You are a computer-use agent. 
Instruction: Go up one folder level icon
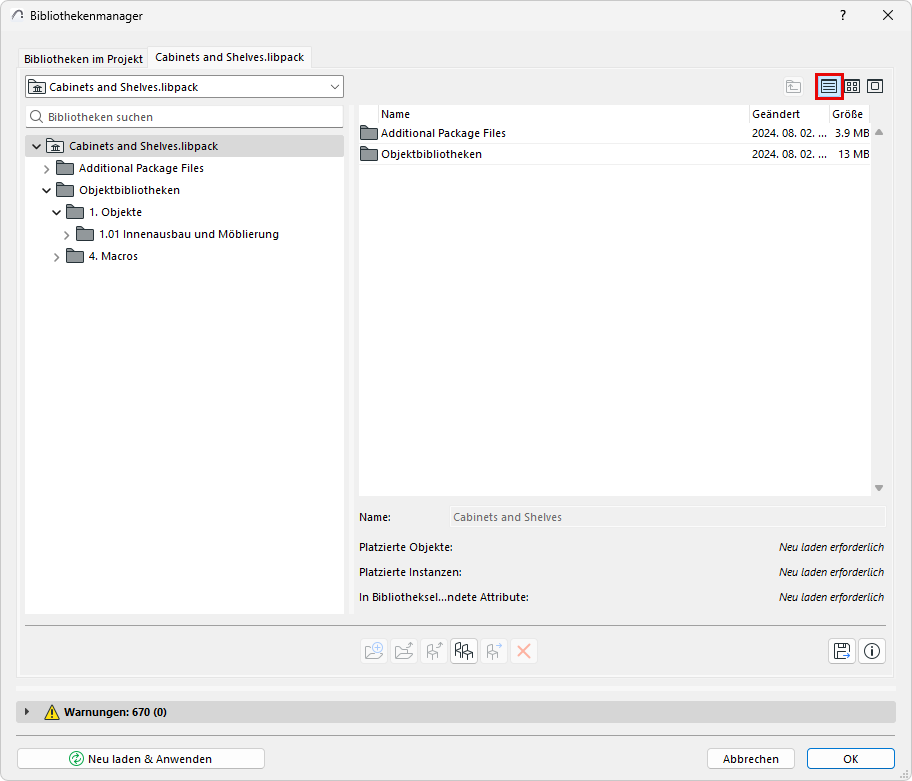click(x=793, y=87)
